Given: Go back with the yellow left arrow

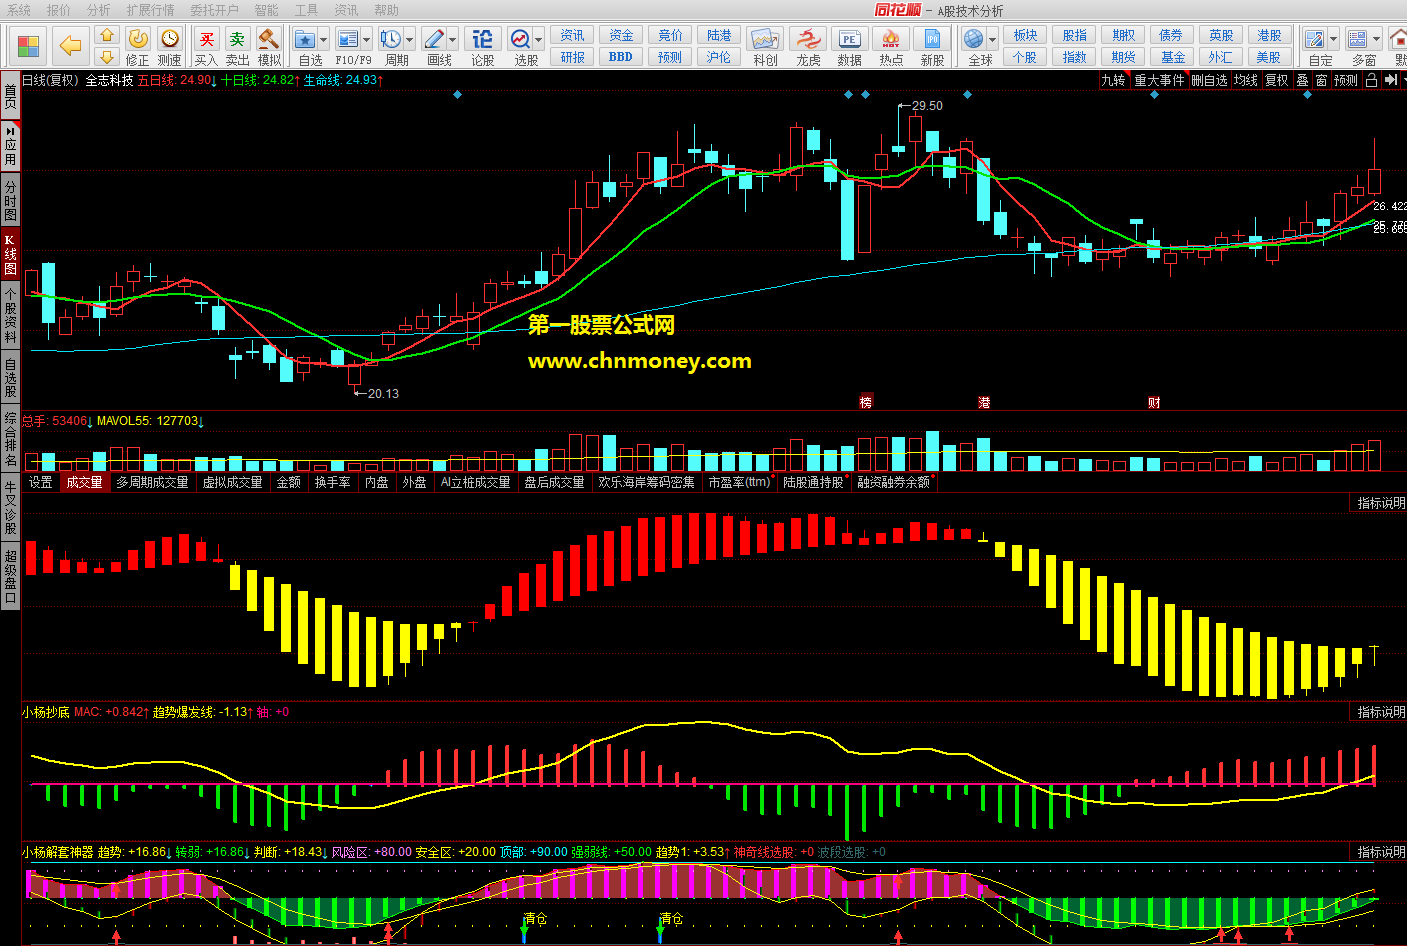Looking at the screenshot, I should coord(70,46).
